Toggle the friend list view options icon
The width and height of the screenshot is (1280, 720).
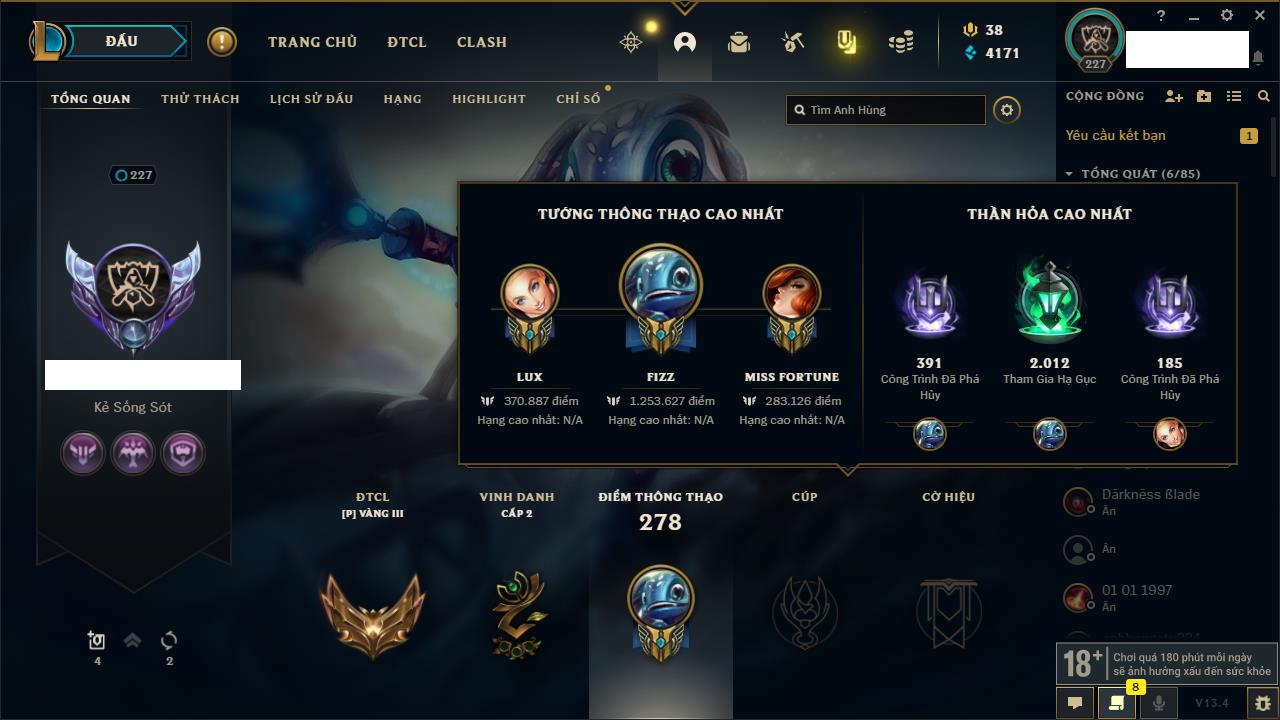pyautogui.click(x=1234, y=96)
